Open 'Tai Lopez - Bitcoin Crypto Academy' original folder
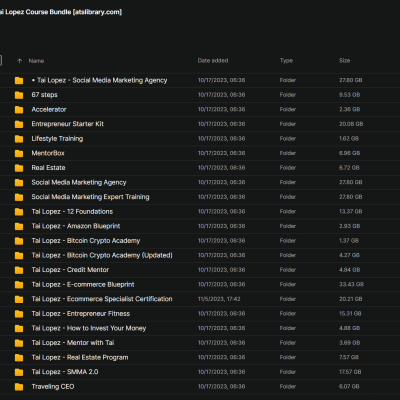This screenshot has height=400, width=400. pyautogui.click(x=86, y=241)
